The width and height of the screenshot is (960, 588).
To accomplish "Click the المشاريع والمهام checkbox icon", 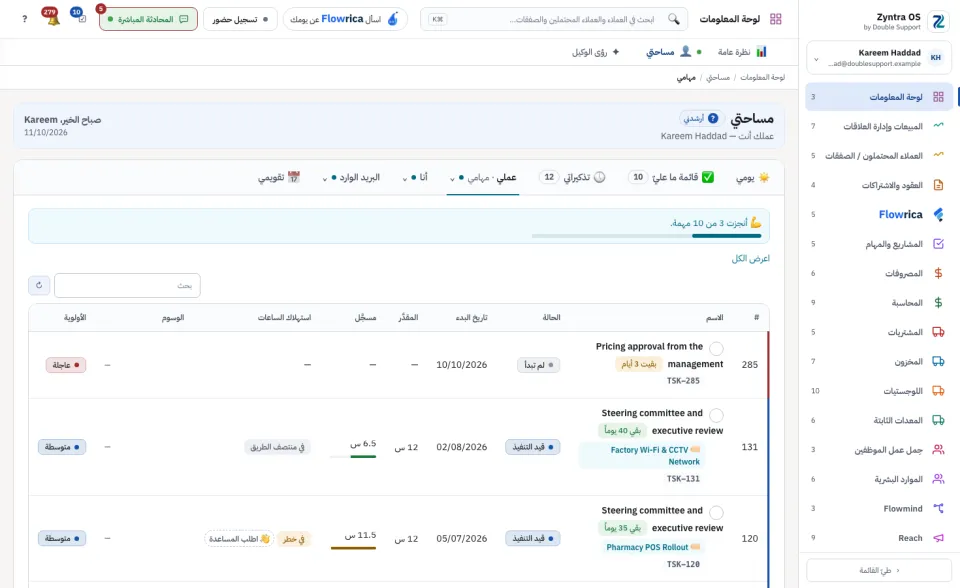I will (938, 244).
